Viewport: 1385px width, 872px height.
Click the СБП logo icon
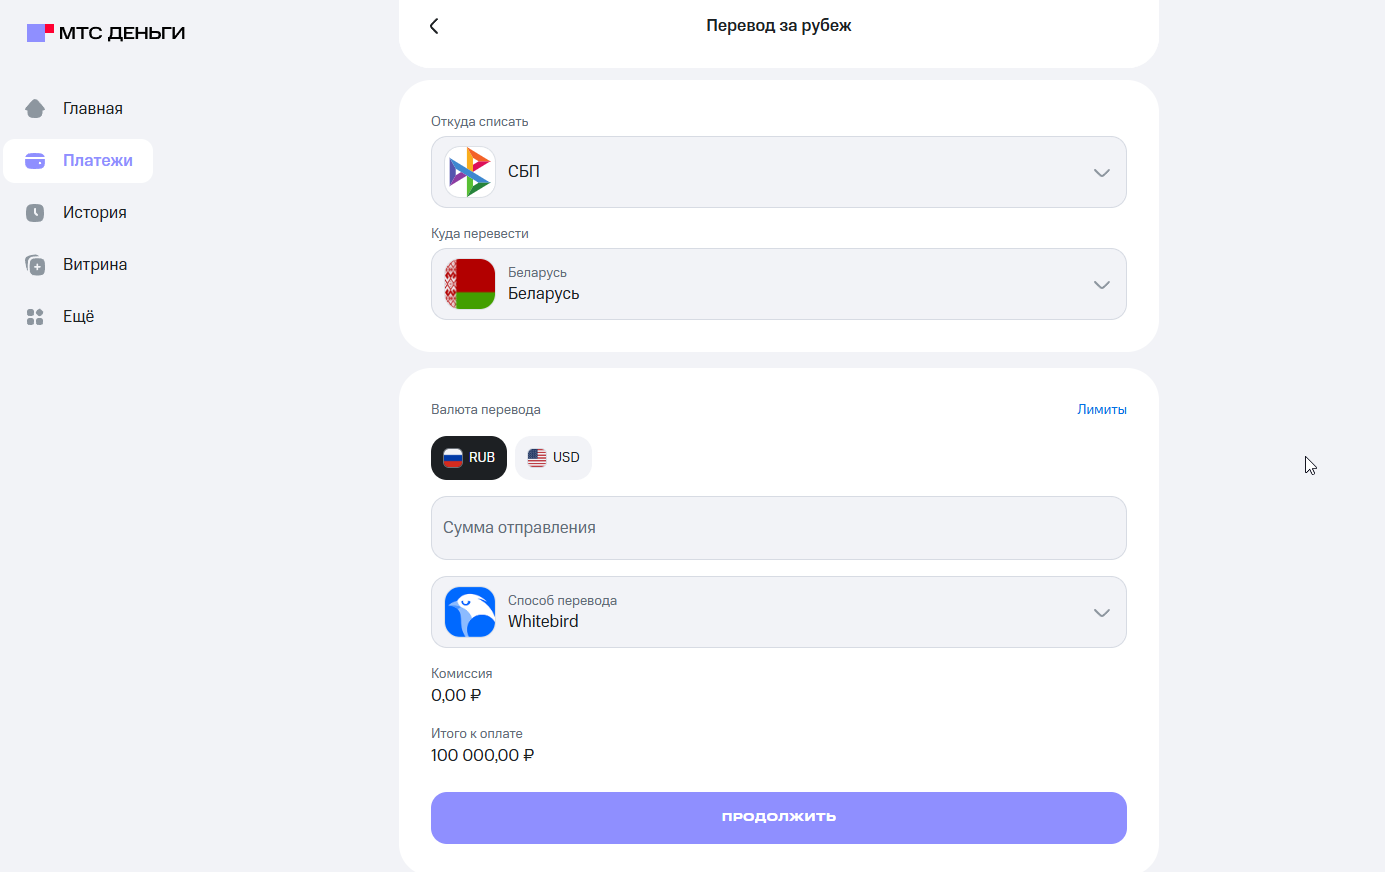470,172
